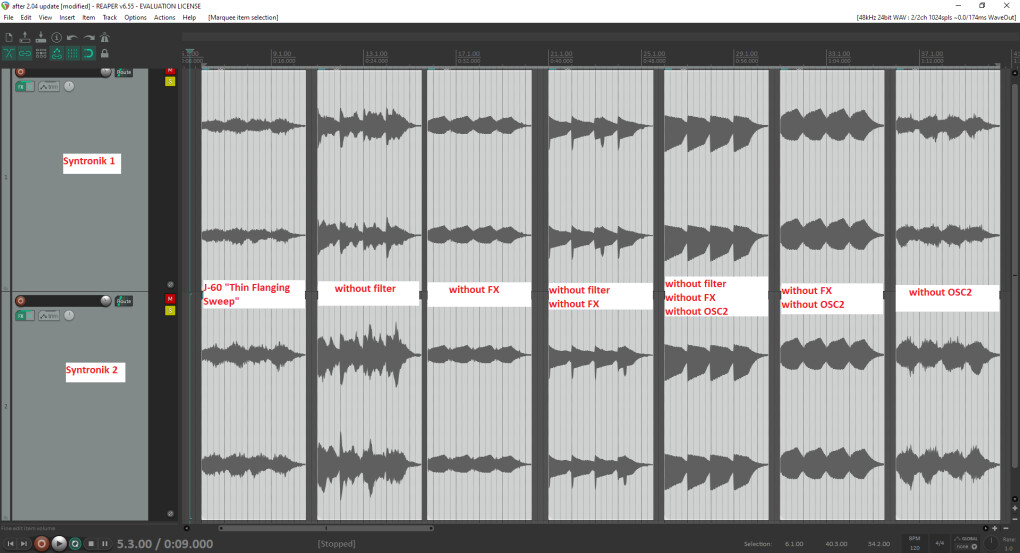The width and height of the screenshot is (1020, 553).
Task: Open the Item menu
Action: [x=88, y=18]
